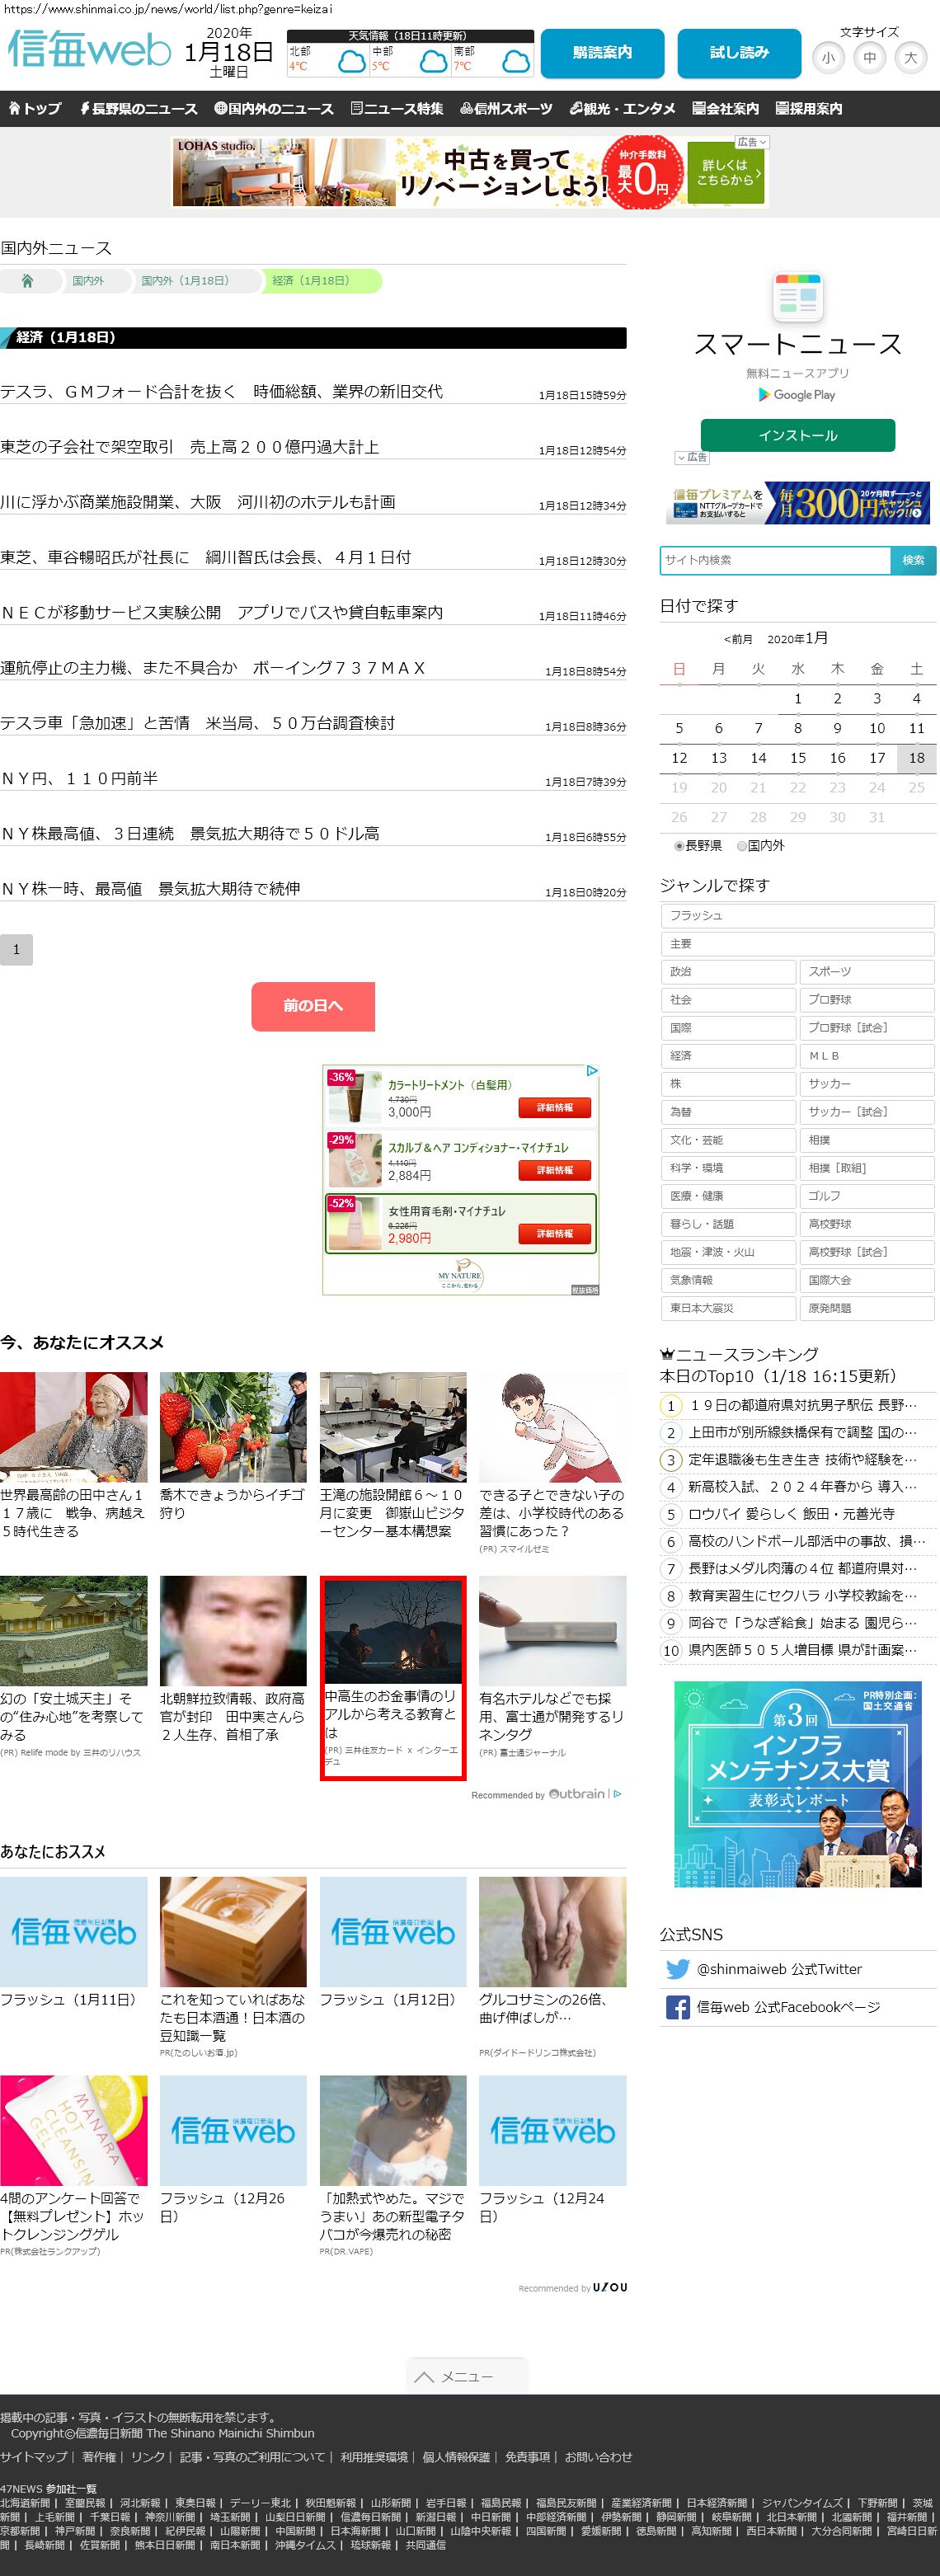
Task: Open the 信毎web official Facebook page
Action: tap(787, 2006)
